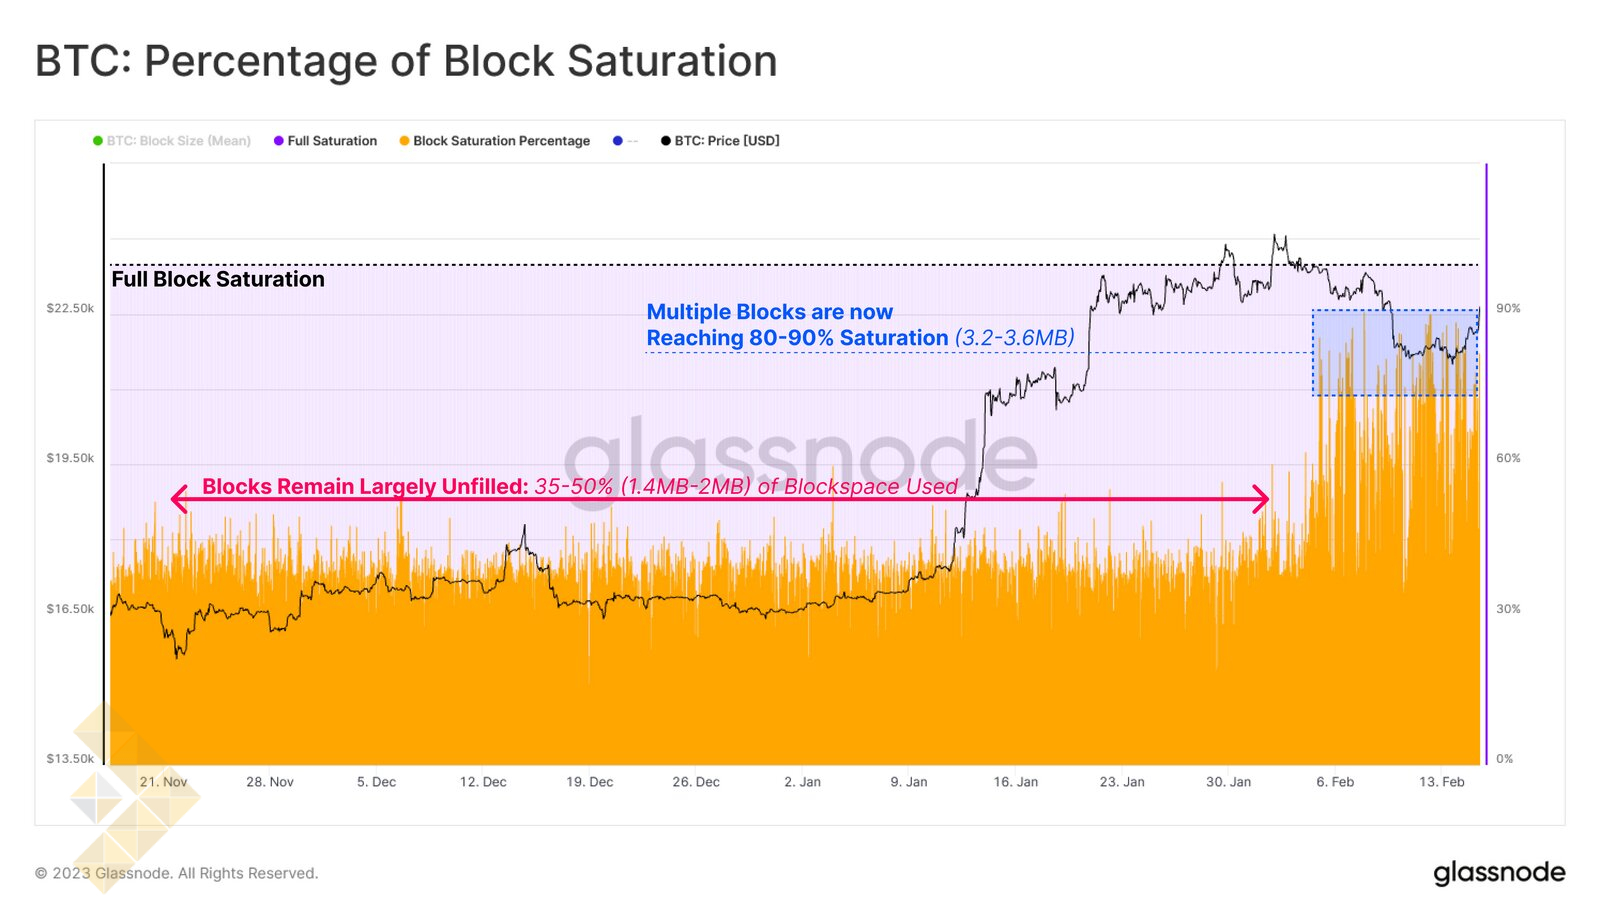1600x921 pixels.
Task: Click the 'BTC: Percentage of Block Saturation' title
Action: pos(406,61)
